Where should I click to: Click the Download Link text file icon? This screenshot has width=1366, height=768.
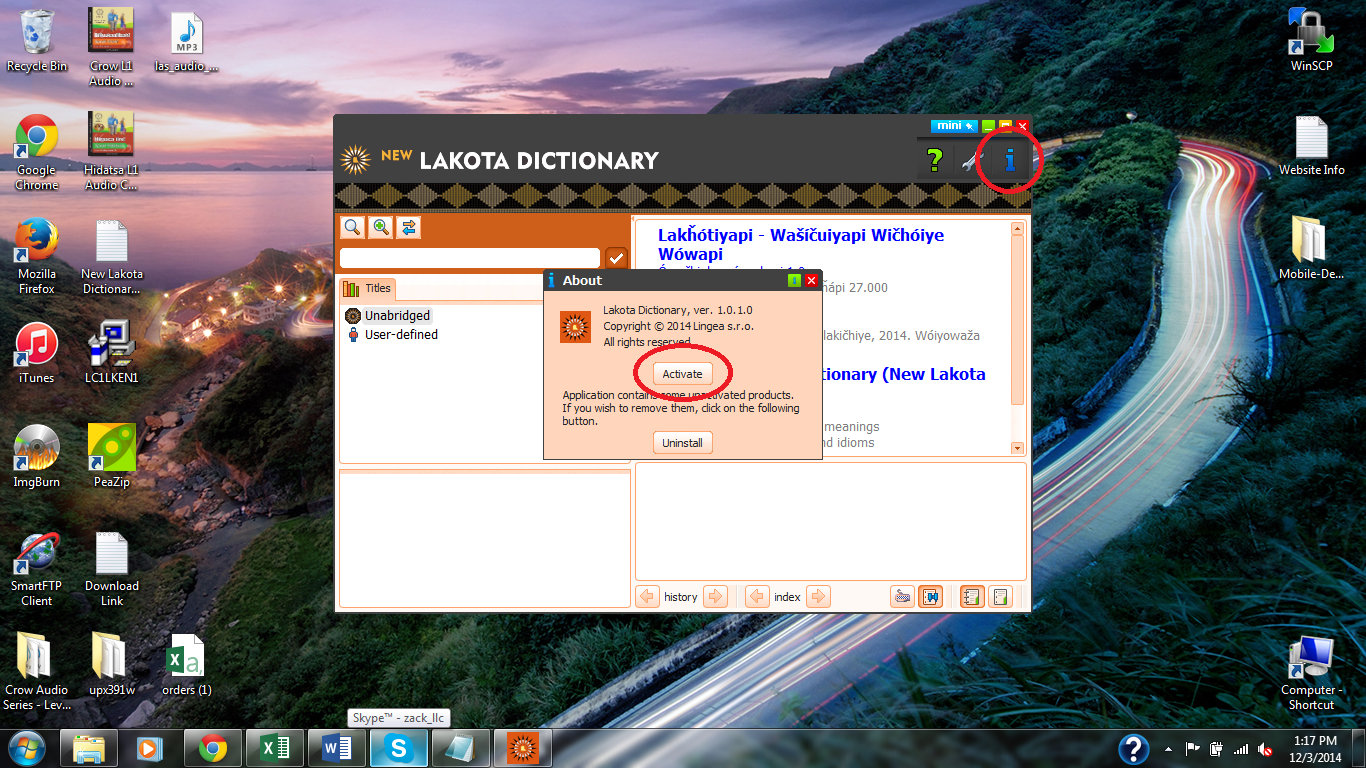pos(112,570)
